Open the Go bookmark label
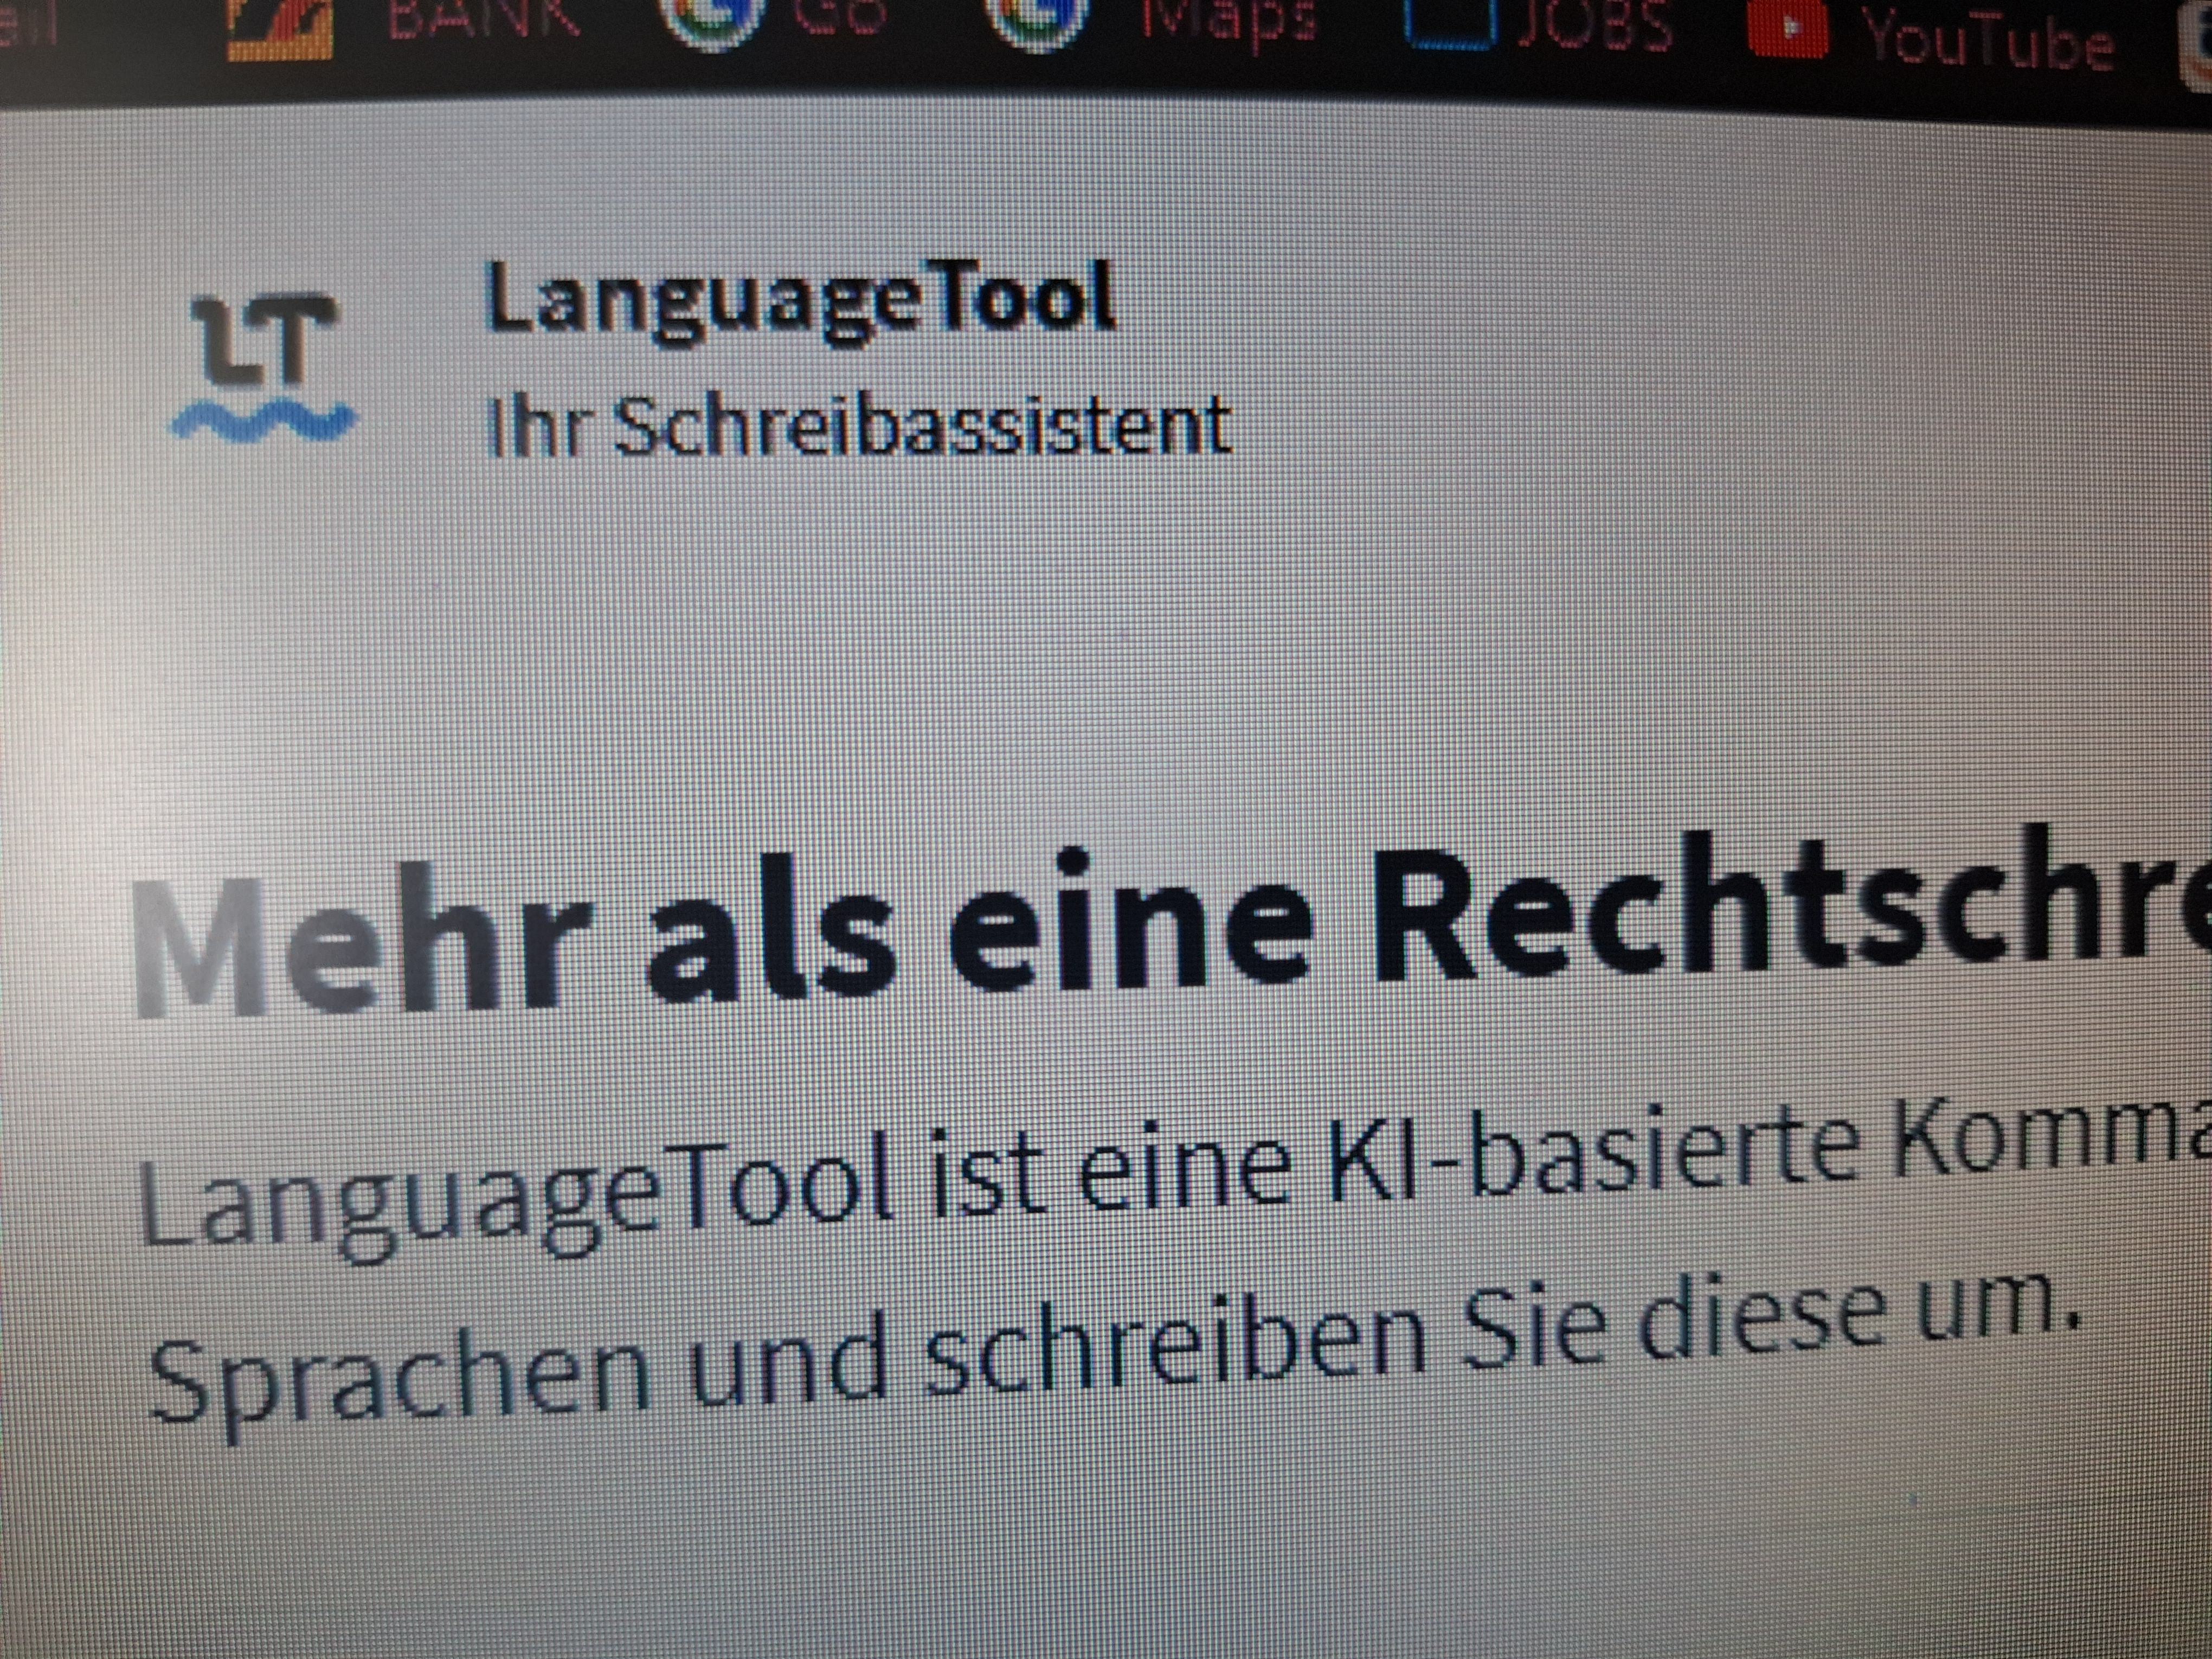 click(x=840, y=18)
